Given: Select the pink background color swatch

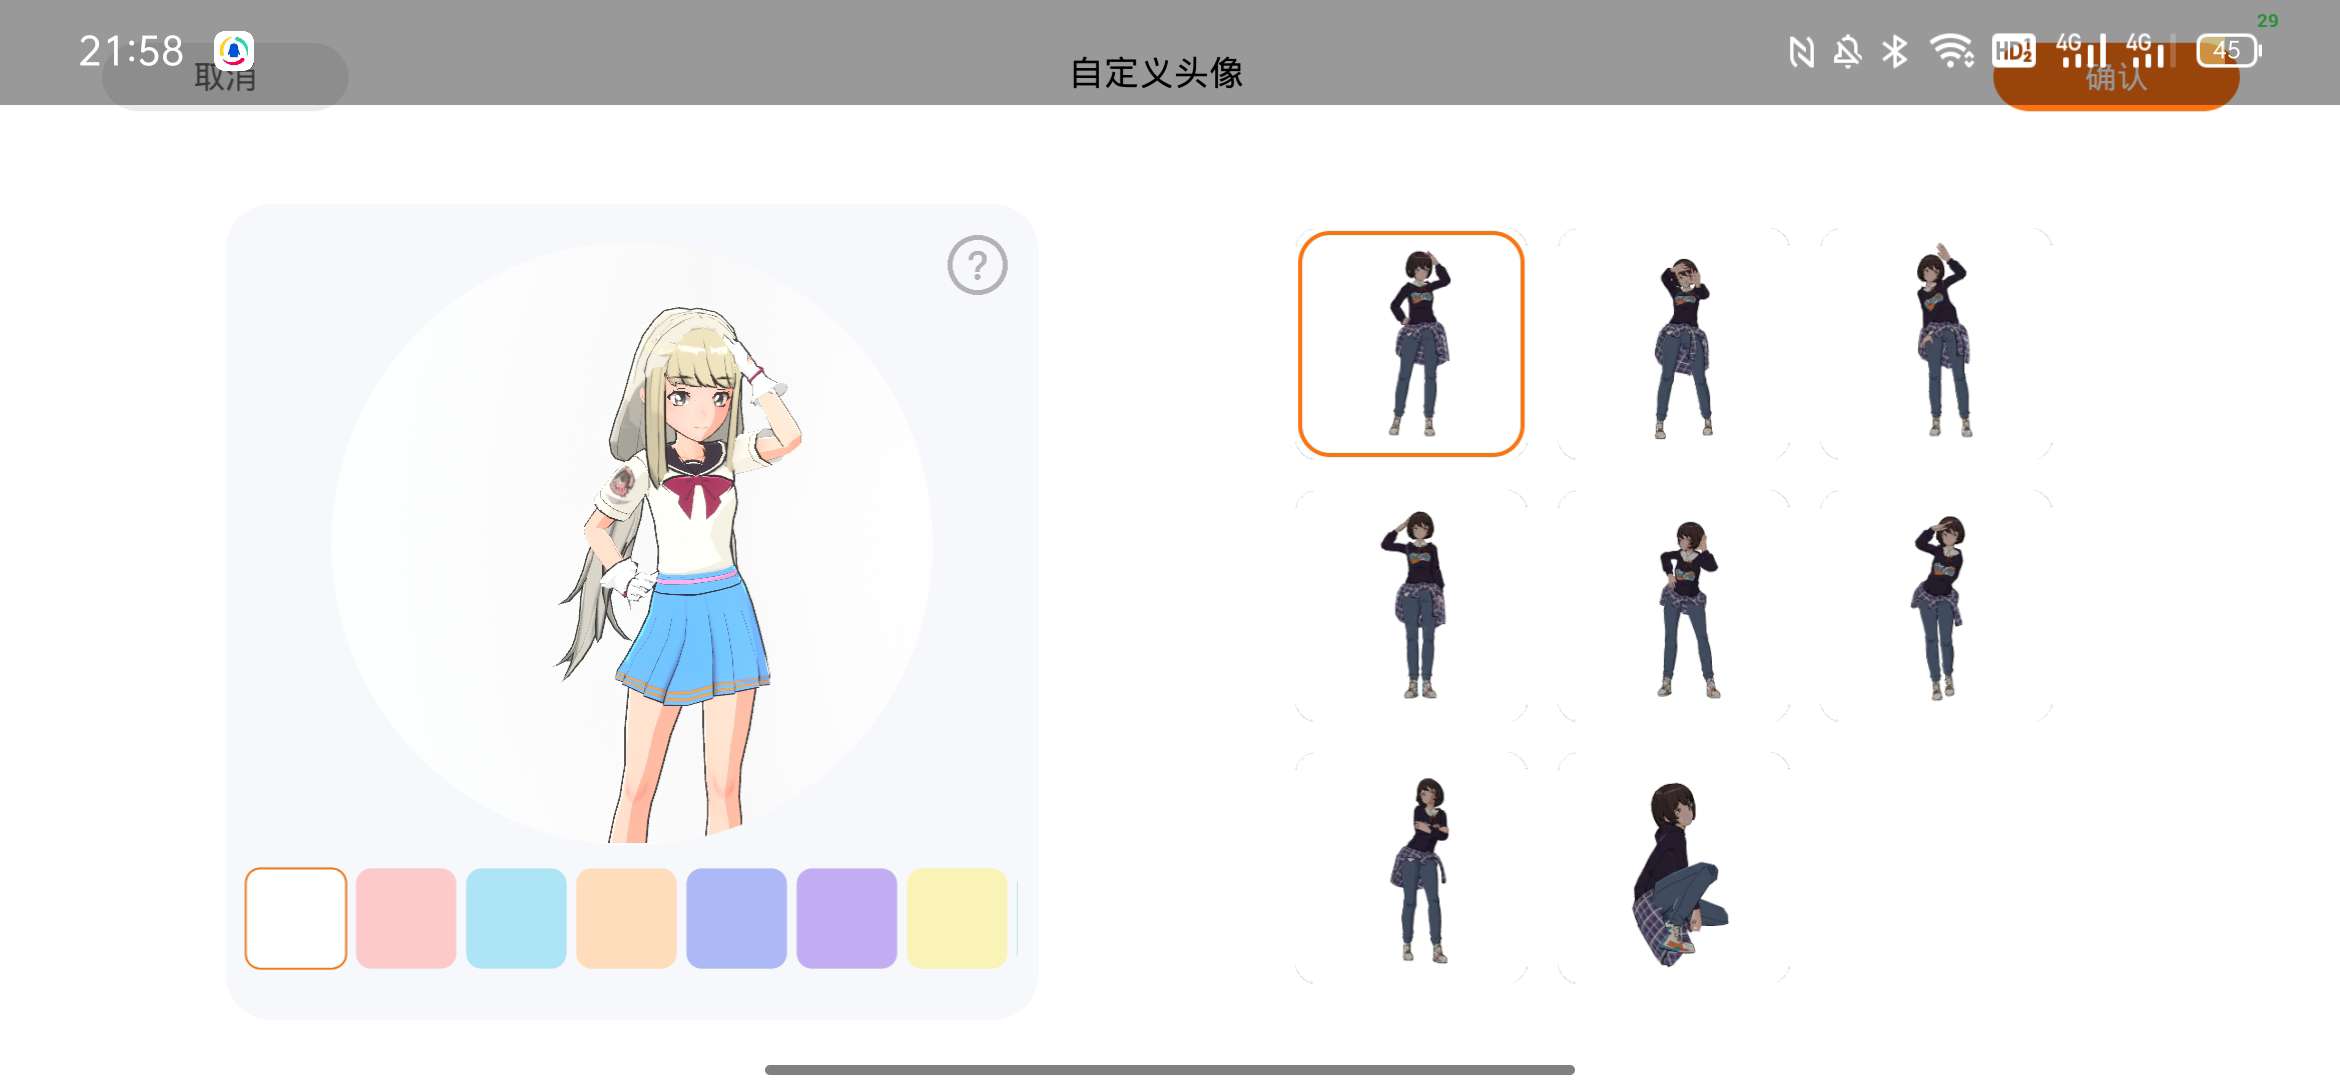Looking at the screenshot, I should 406,918.
